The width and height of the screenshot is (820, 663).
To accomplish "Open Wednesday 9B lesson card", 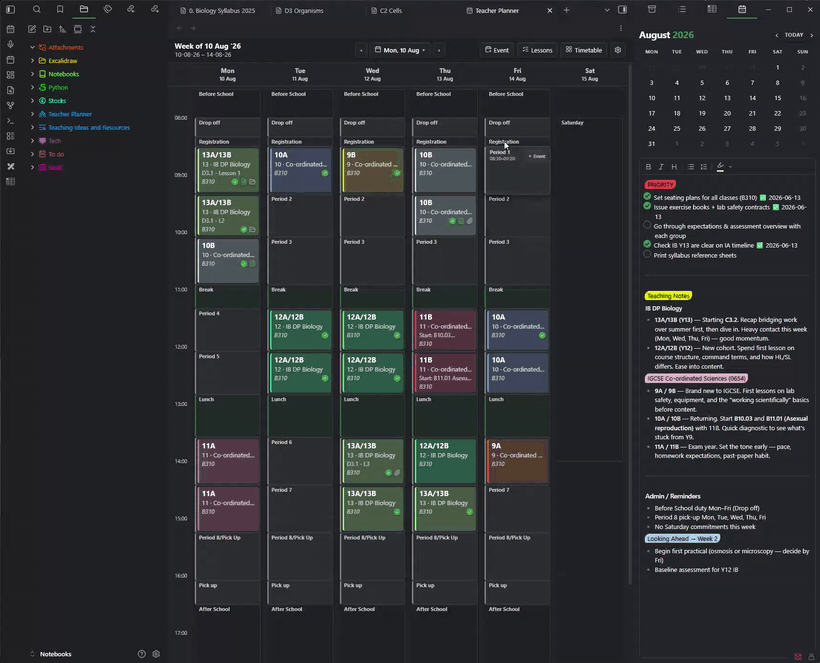I will click(x=372, y=169).
